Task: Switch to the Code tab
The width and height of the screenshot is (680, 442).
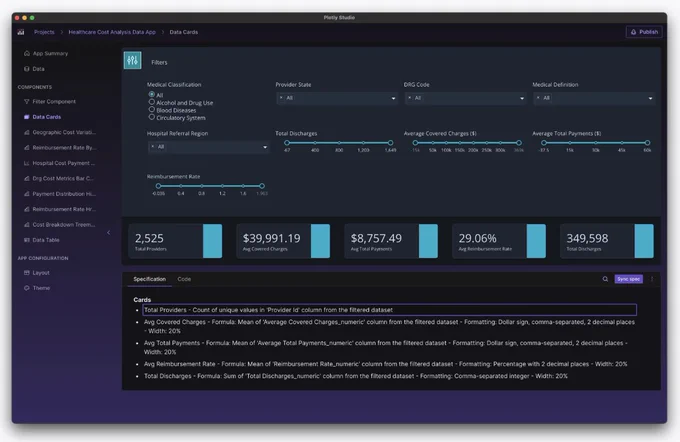Action: pyautogui.click(x=184, y=279)
